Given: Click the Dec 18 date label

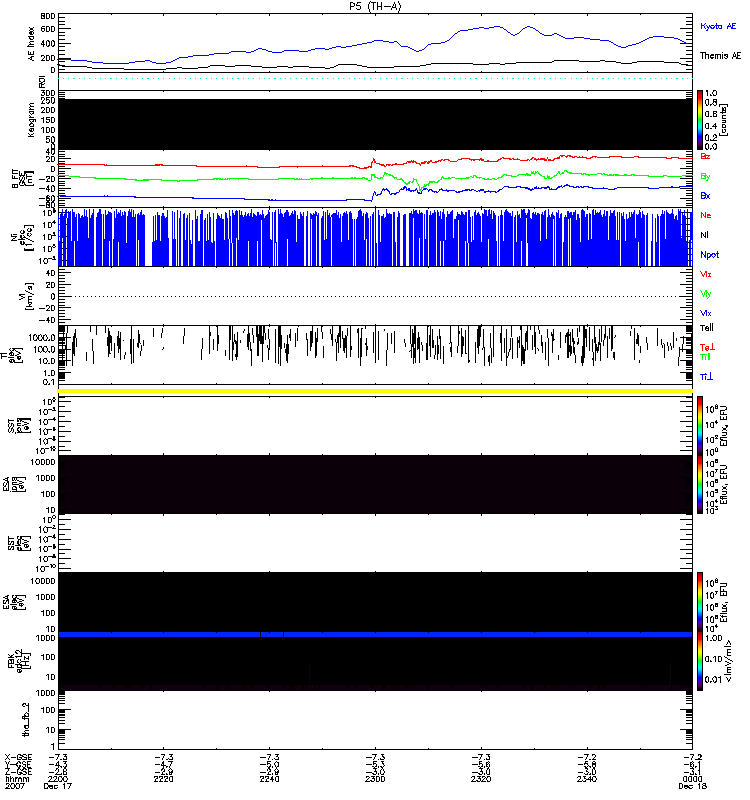Looking at the screenshot, I should pyautogui.click(x=692, y=786).
